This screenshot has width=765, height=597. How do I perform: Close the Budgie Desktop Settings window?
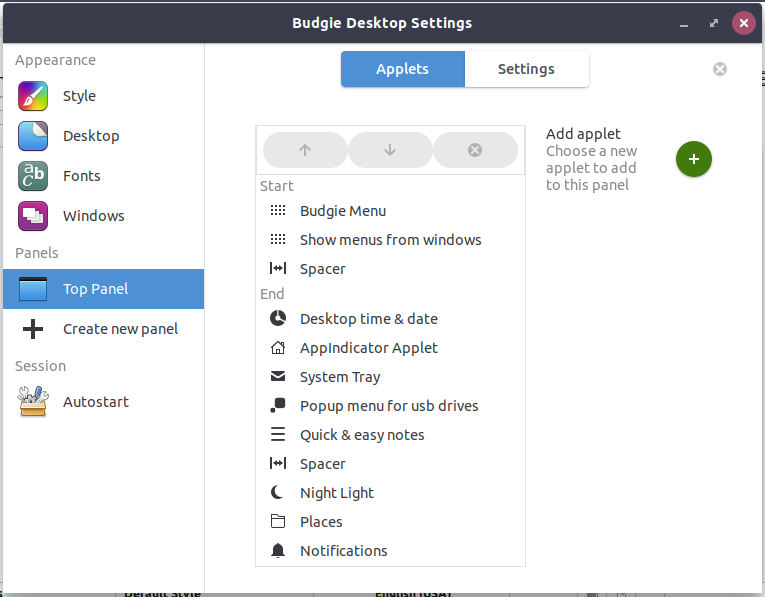click(x=744, y=23)
